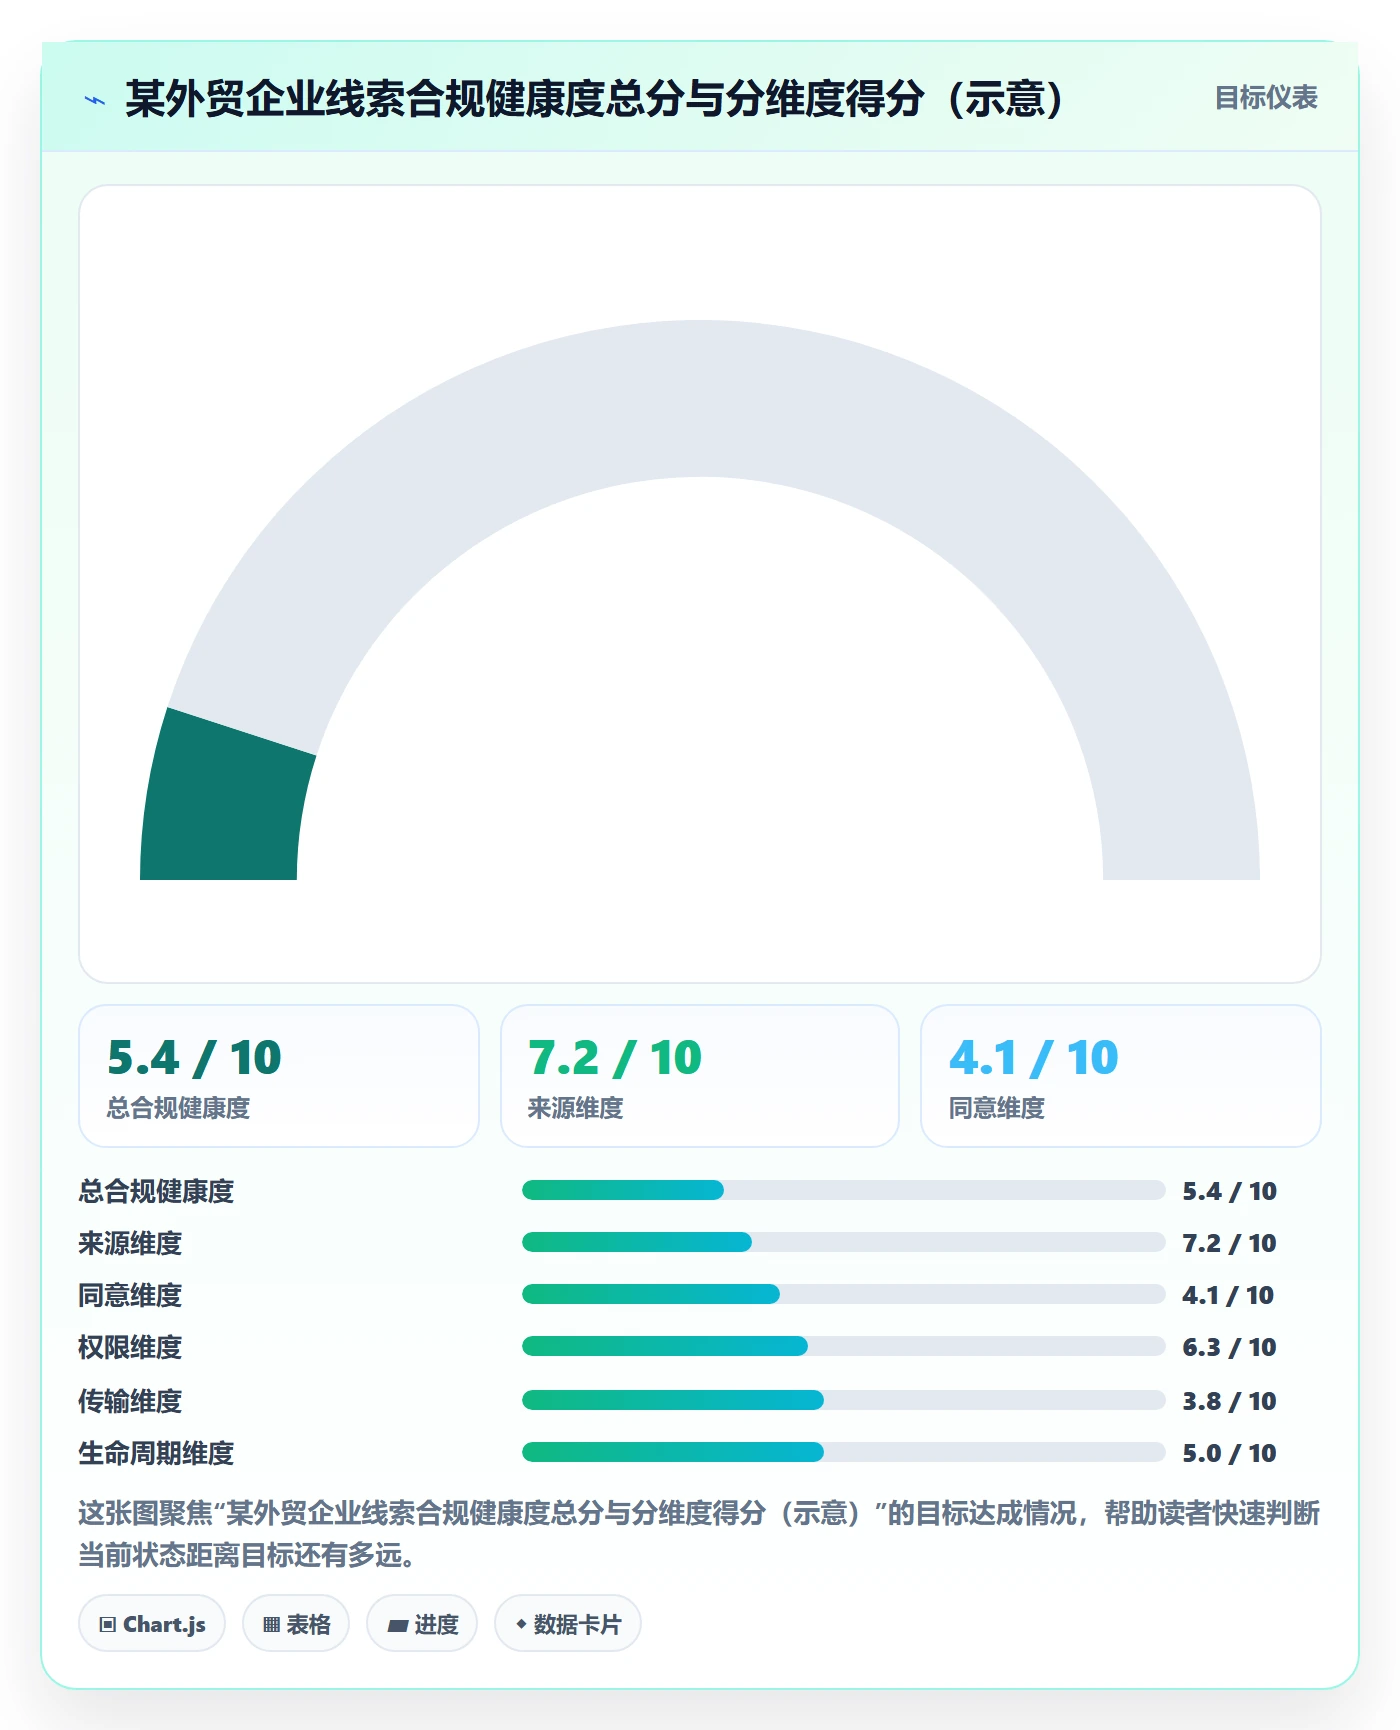This screenshot has width=1400, height=1730.
Task: Click the diamond icon in the 数据卡片 chip
Action: [521, 1623]
